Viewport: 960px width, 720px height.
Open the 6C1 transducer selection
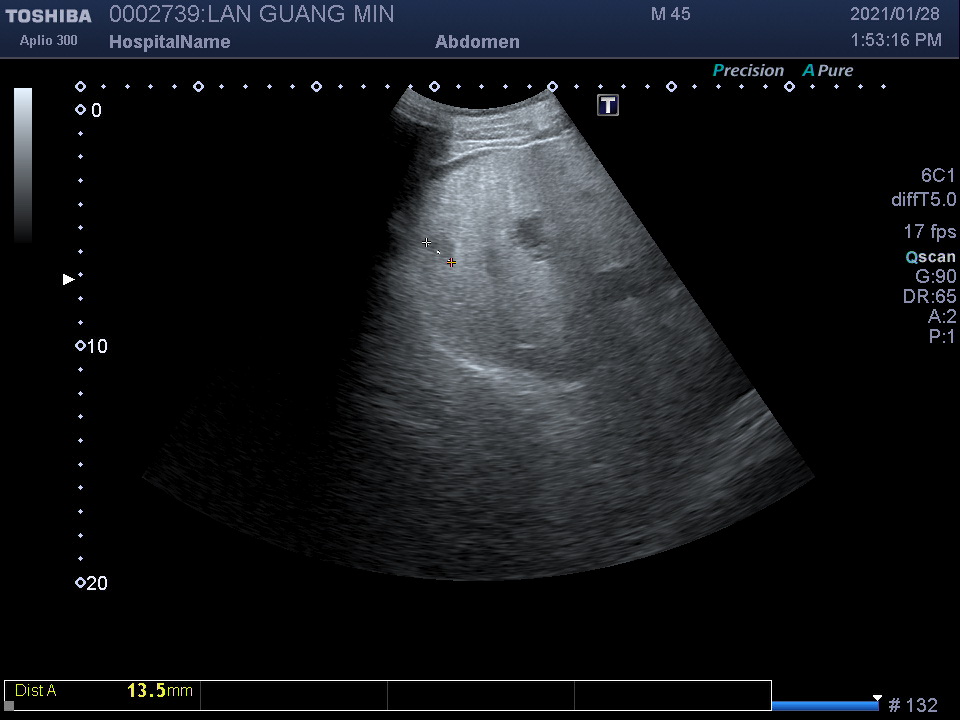pos(938,176)
